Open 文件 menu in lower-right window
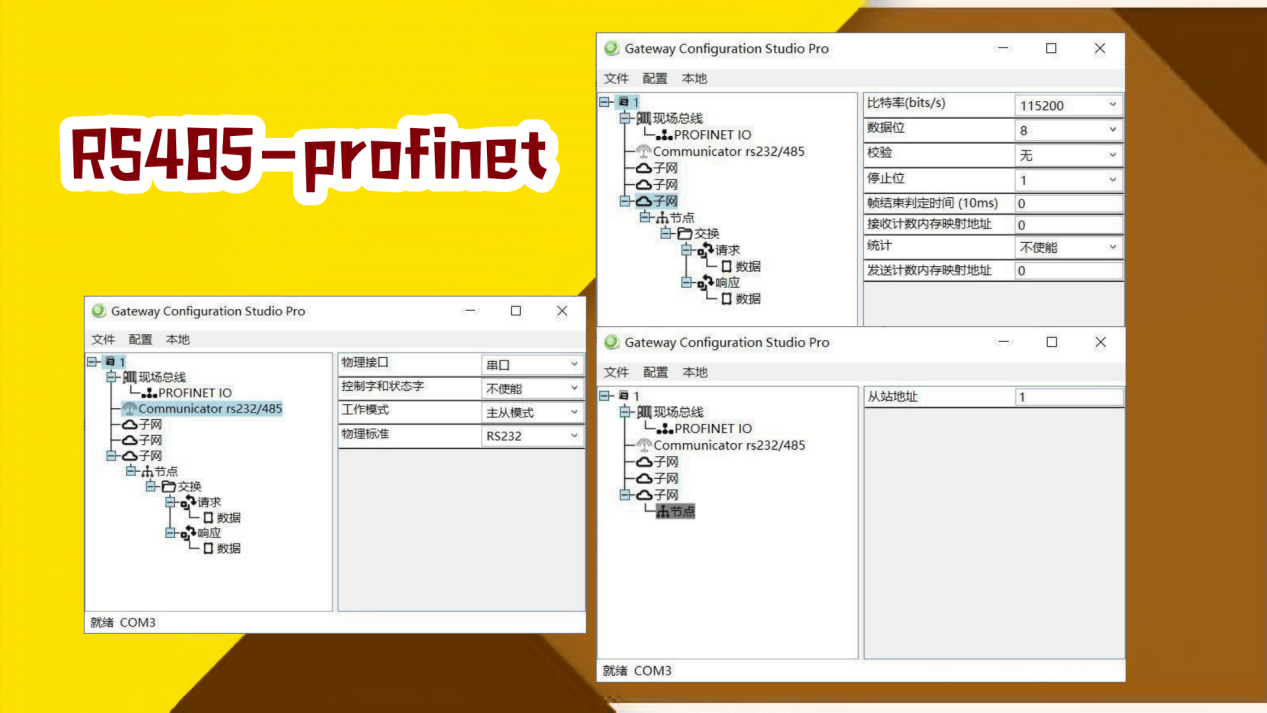 coord(617,372)
